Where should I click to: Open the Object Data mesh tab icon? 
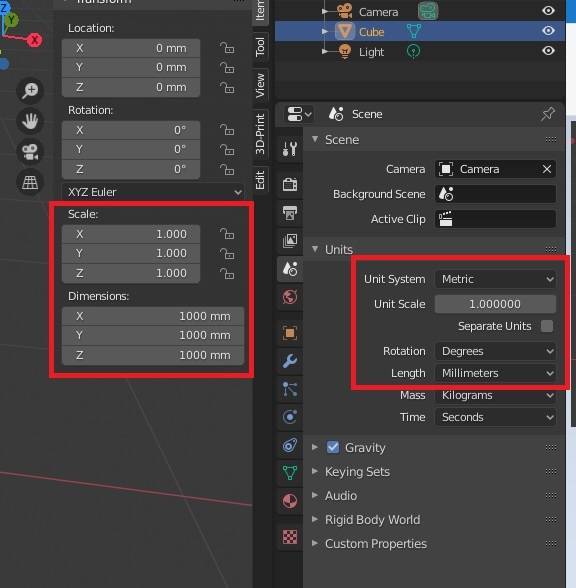coord(290,472)
